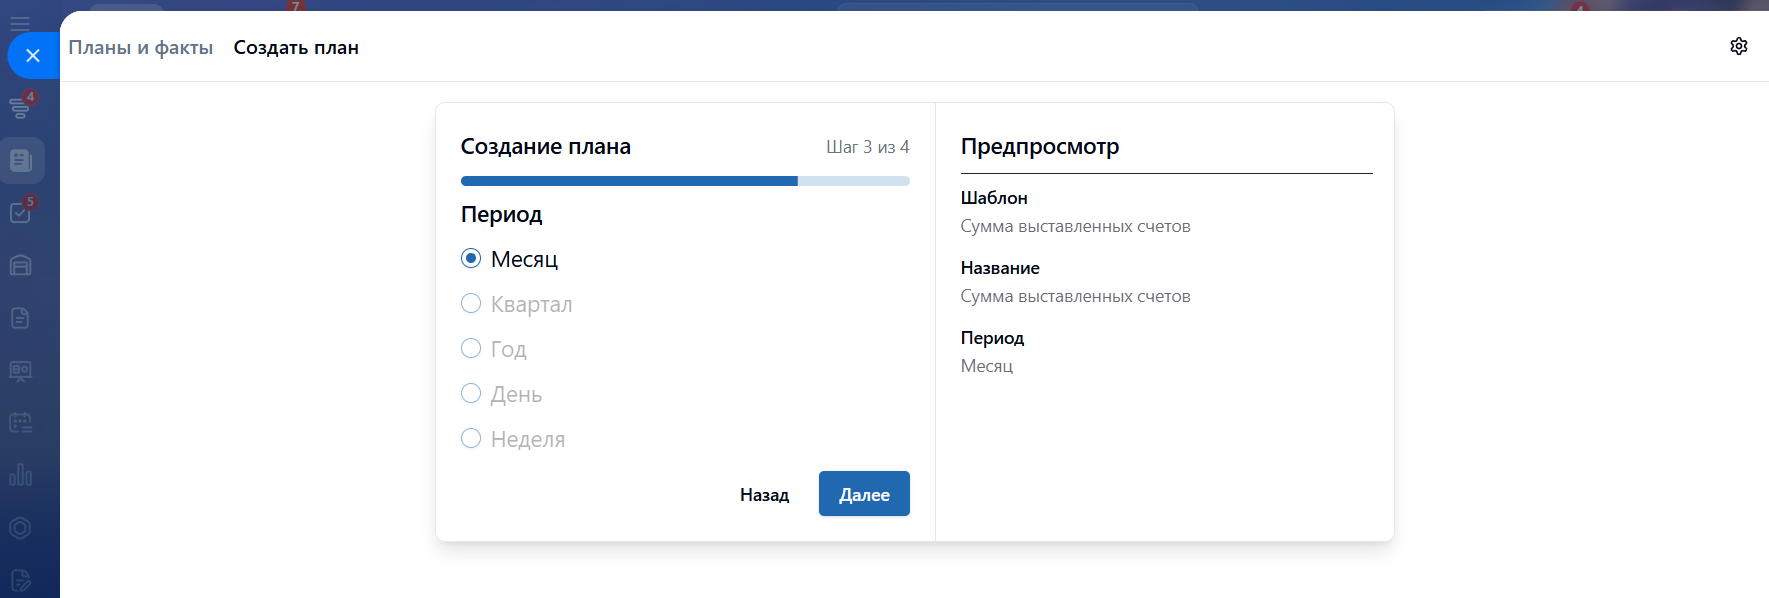Open the funnel icon with badge 4
The width and height of the screenshot is (1769, 598).
20,107
